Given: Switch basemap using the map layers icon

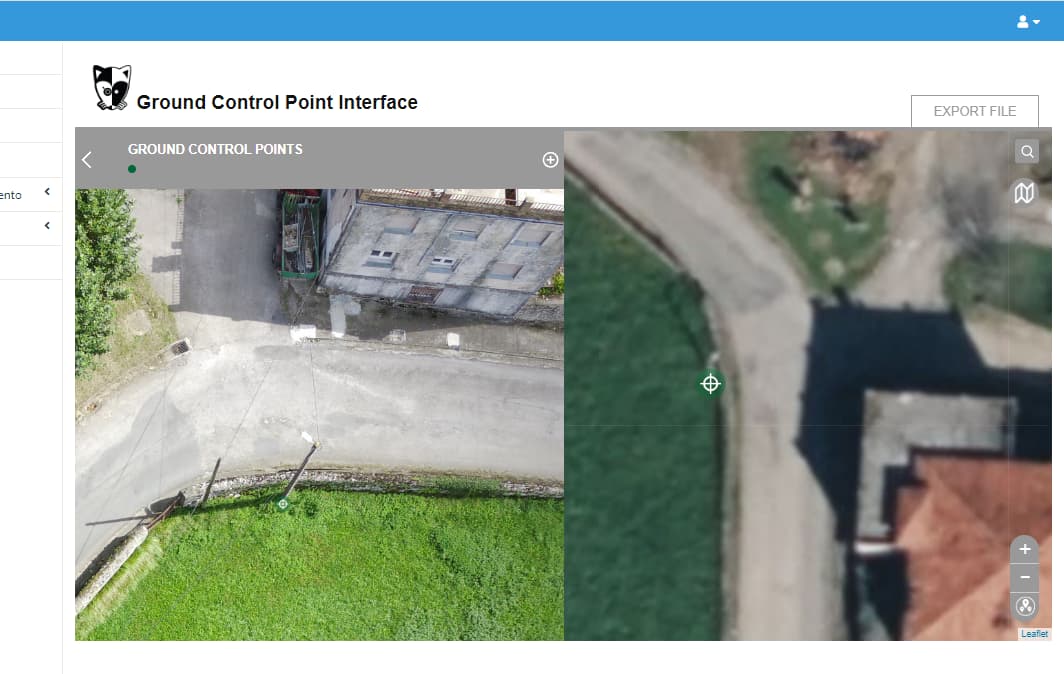Looking at the screenshot, I should 1024,193.
